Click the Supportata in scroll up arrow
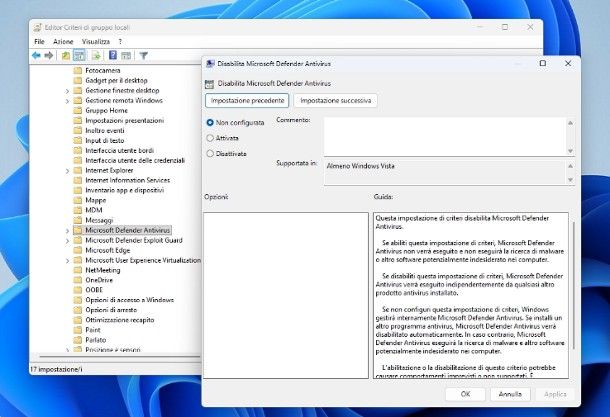The image size is (610, 417). [570, 166]
